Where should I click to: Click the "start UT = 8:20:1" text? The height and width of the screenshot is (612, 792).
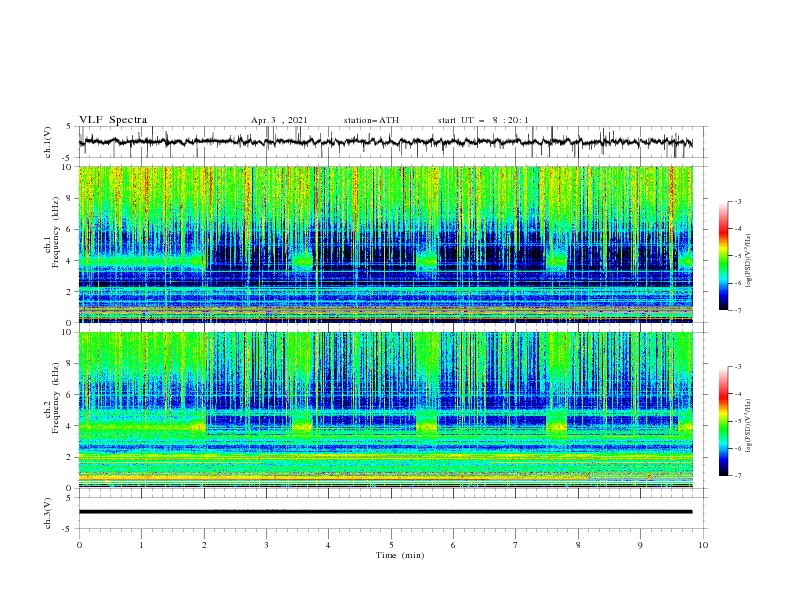click(x=483, y=120)
